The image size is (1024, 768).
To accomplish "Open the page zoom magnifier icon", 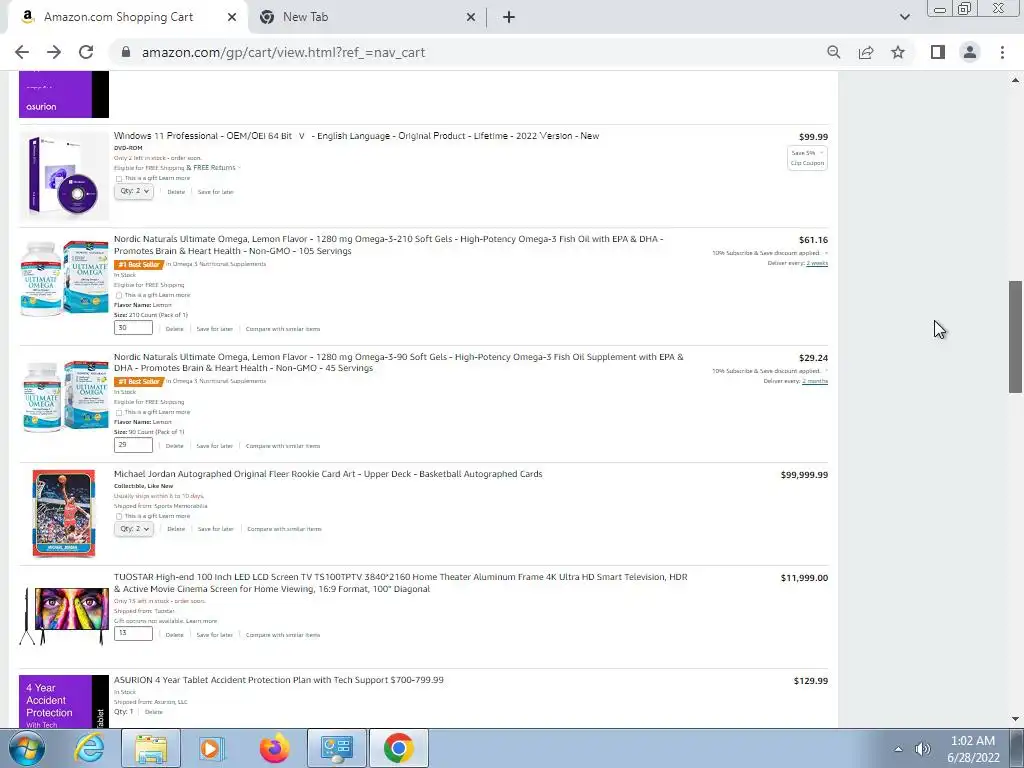I will click(833, 52).
